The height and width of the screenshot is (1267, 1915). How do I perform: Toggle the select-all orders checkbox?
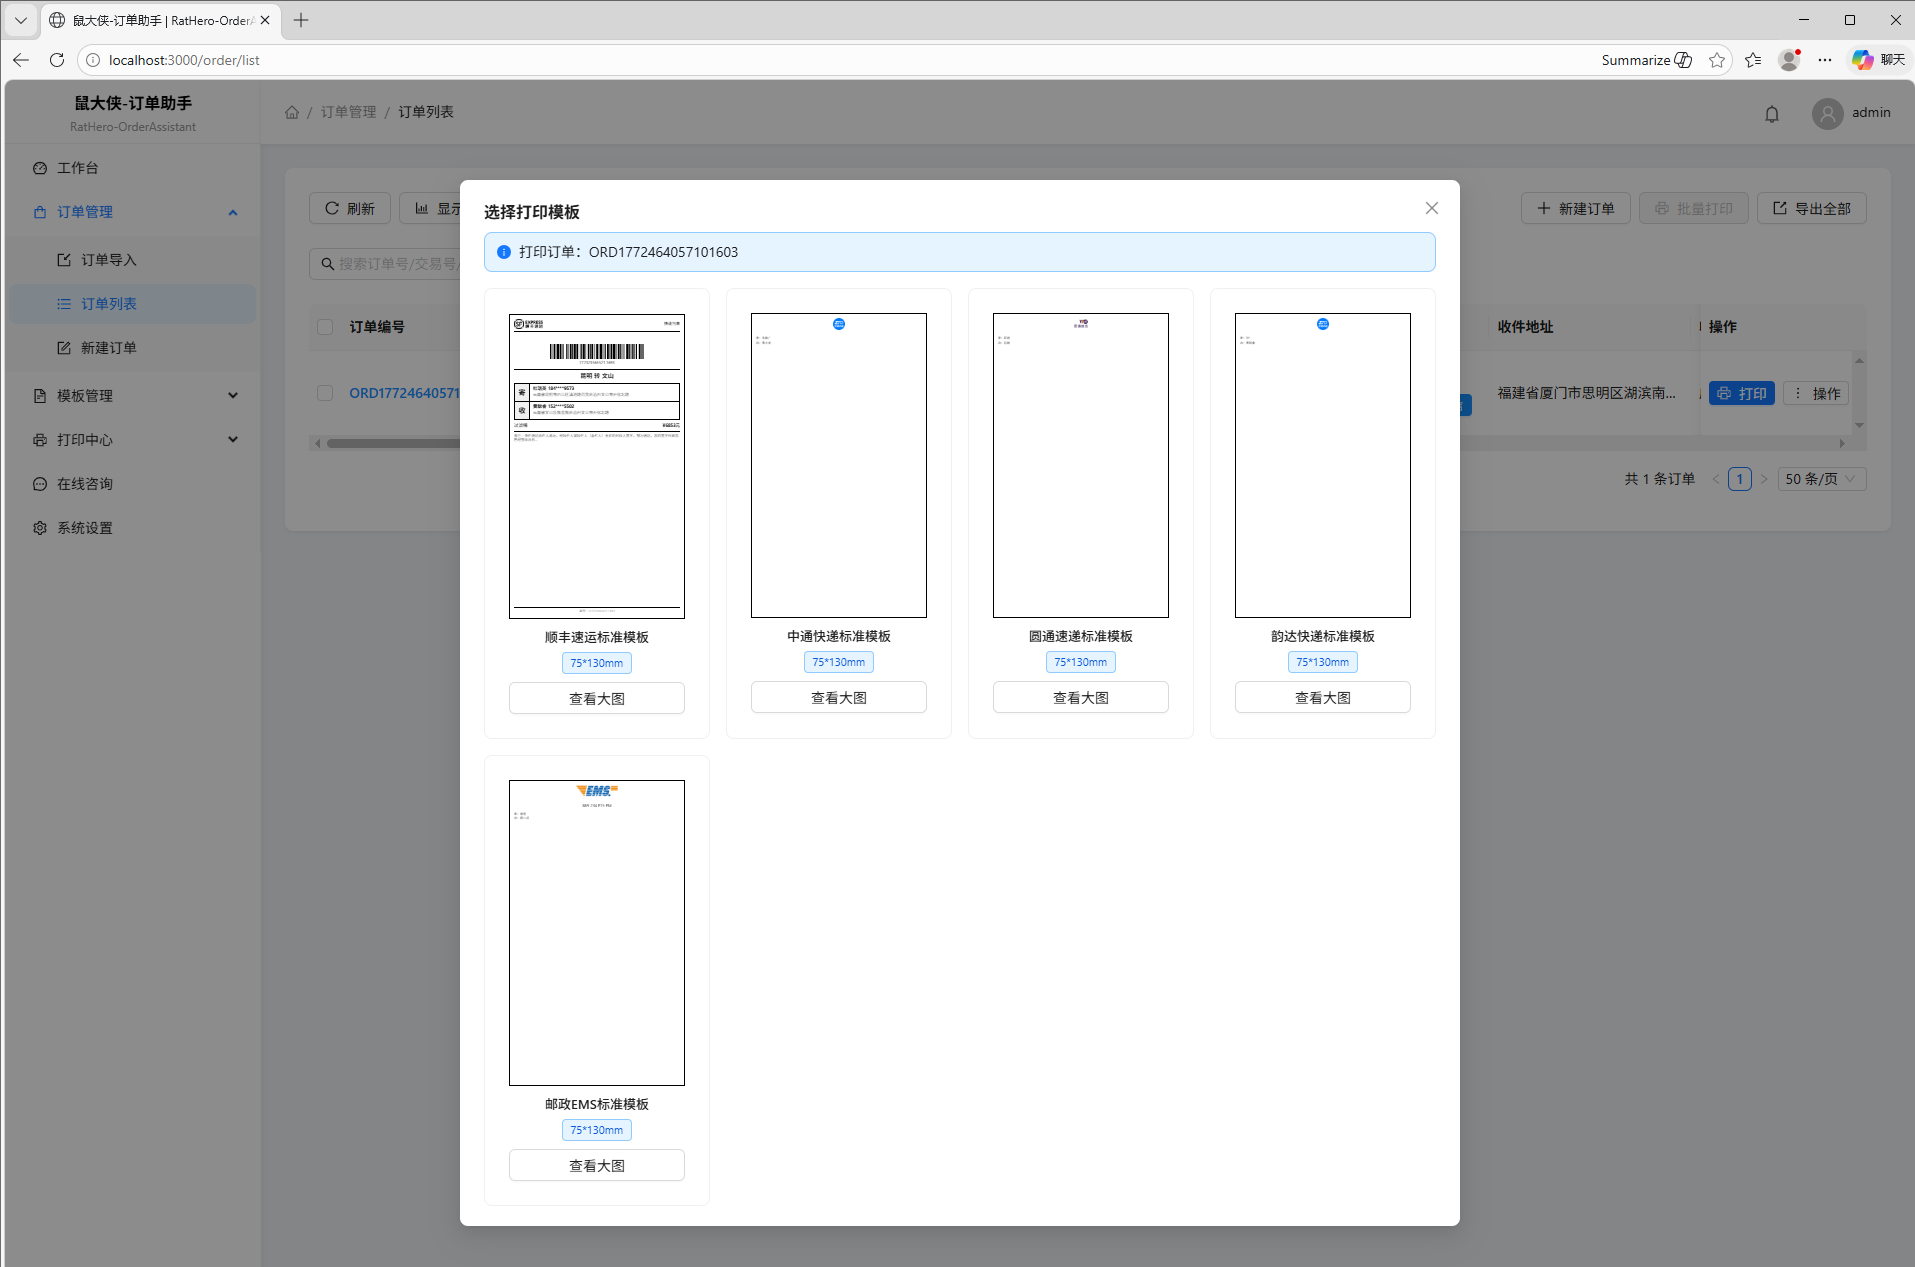pyautogui.click(x=325, y=327)
